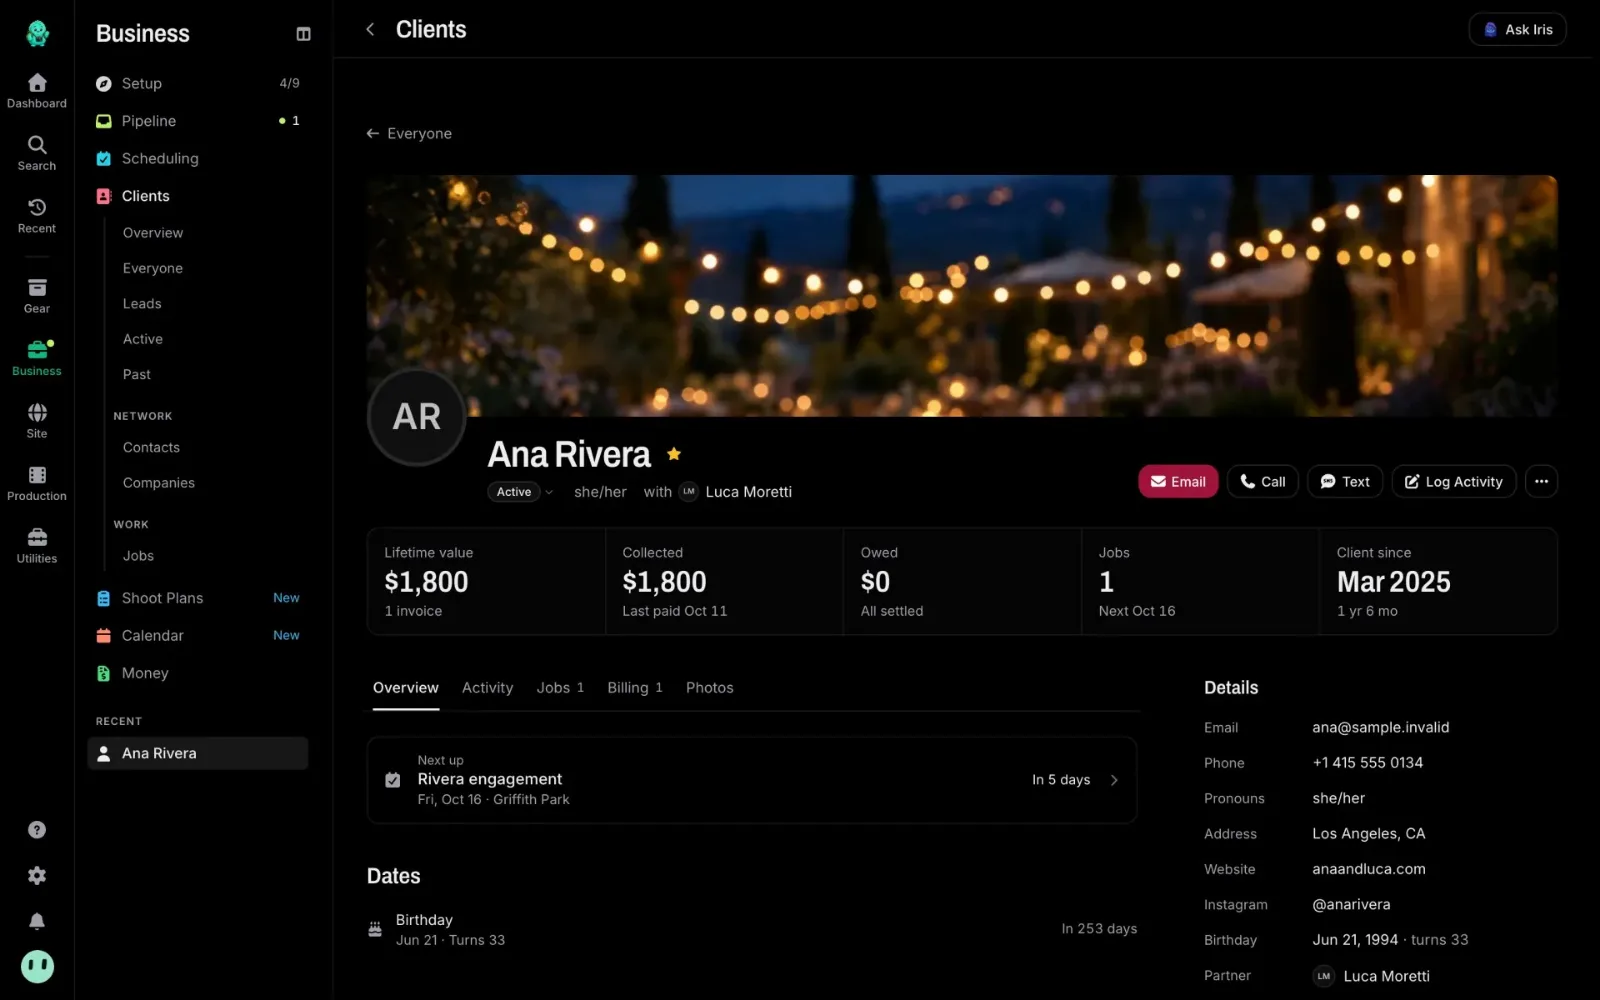The image size is (1600, 1000).
Task: Click the Log Activity button
Action: pyautogui.click(x=1454, y=482)
